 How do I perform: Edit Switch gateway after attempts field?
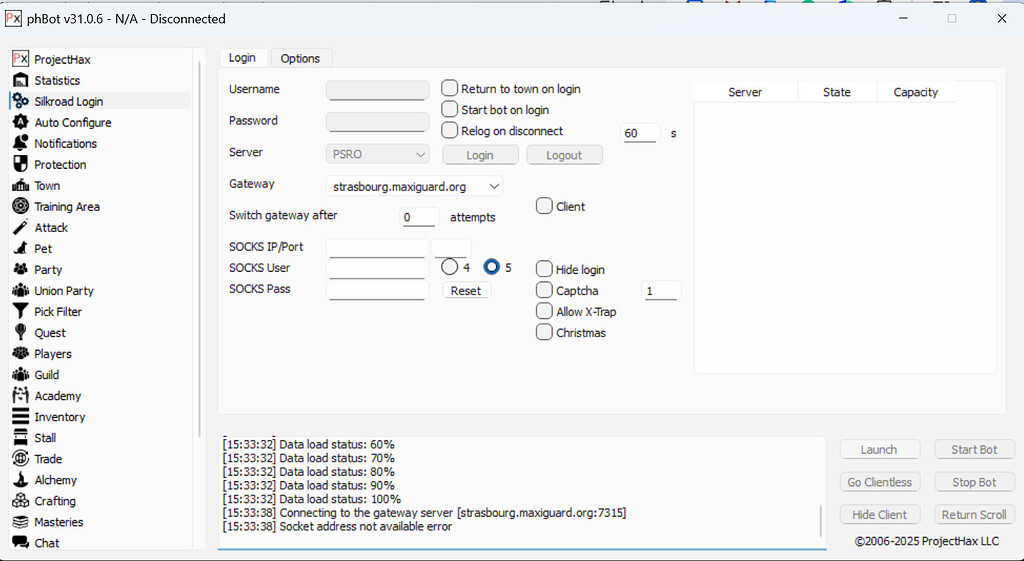point(419,217)
